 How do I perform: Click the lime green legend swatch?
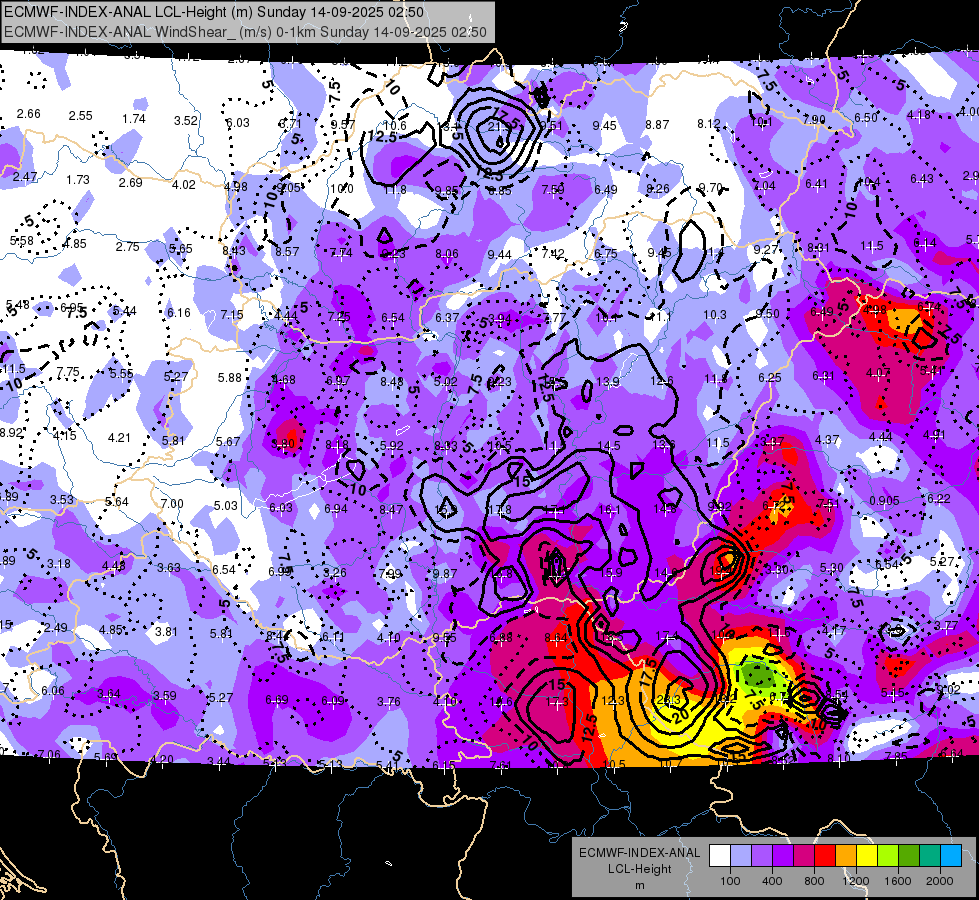coord(888,856)
